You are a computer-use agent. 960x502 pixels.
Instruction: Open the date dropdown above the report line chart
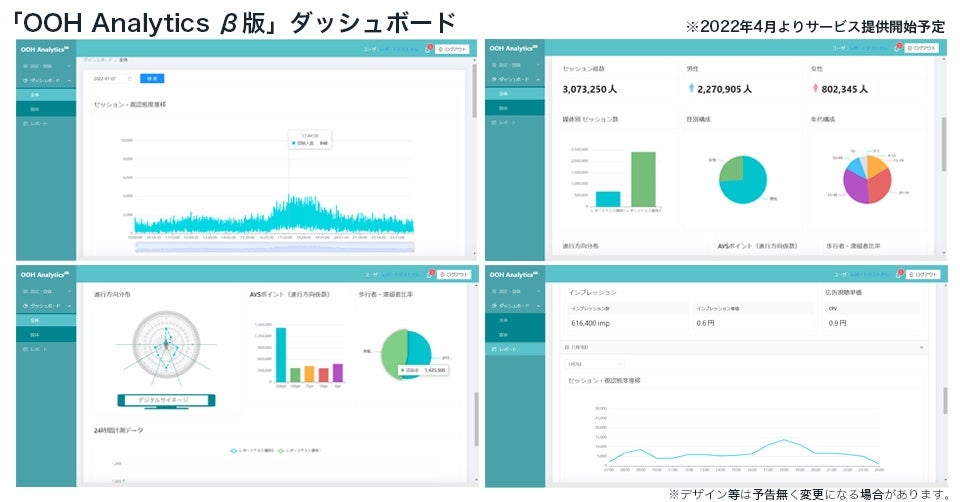[594, 364]
